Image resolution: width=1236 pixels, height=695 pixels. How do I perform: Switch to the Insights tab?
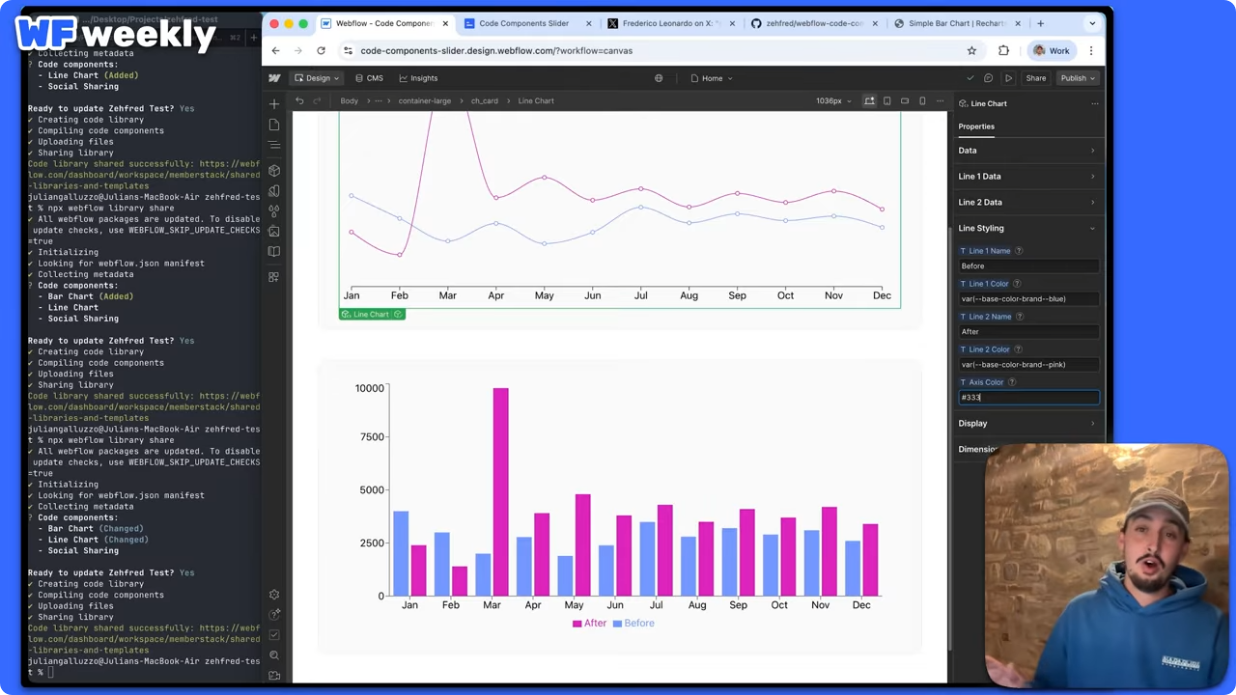click(x=418, y=78)
